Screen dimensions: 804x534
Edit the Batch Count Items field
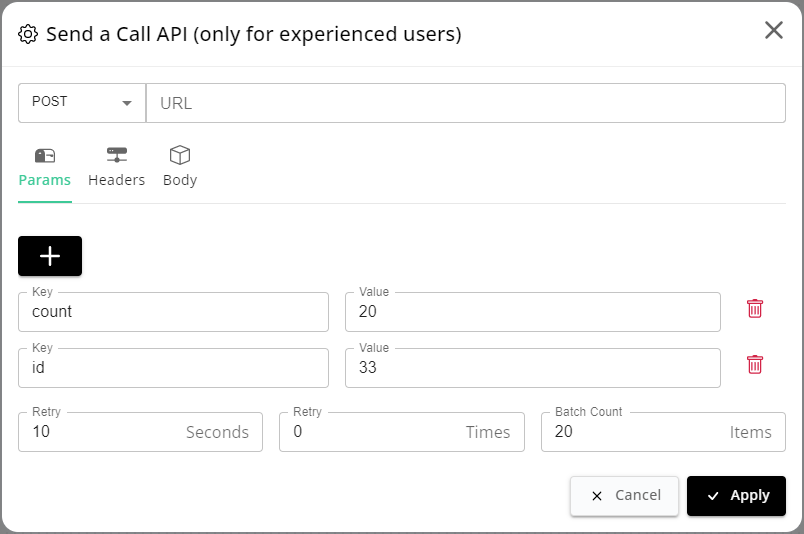tap(663, 432)
